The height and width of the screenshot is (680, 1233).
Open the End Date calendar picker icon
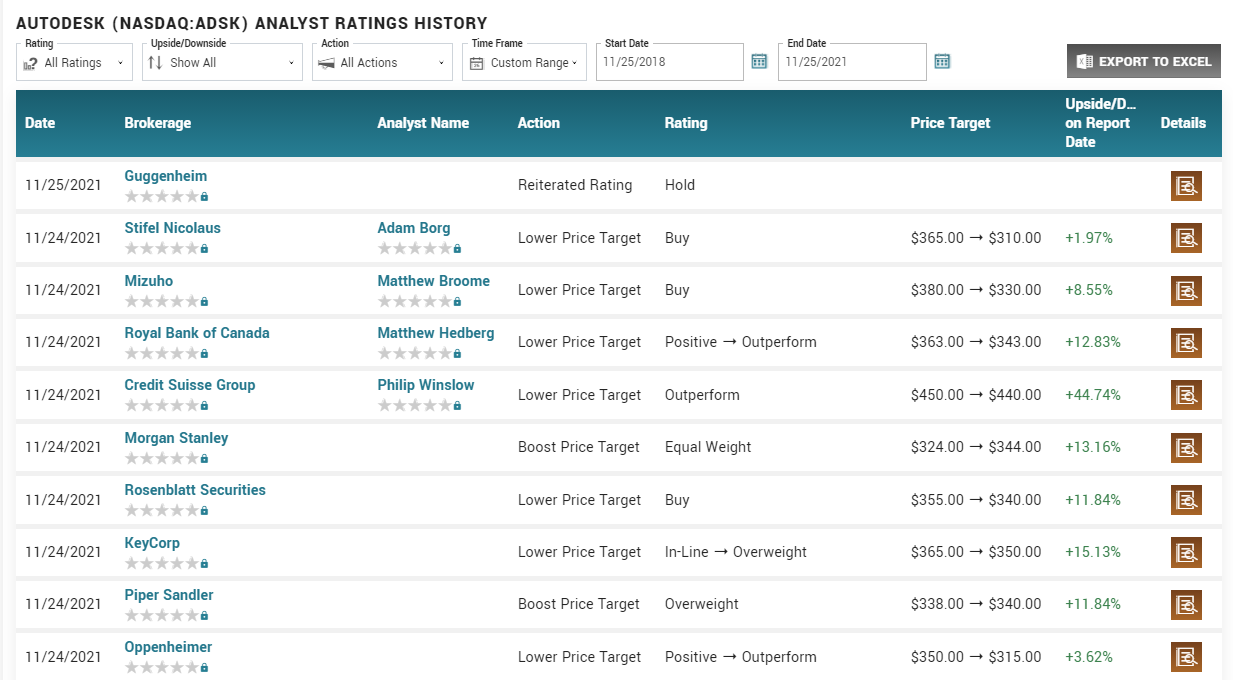[942, 62]
